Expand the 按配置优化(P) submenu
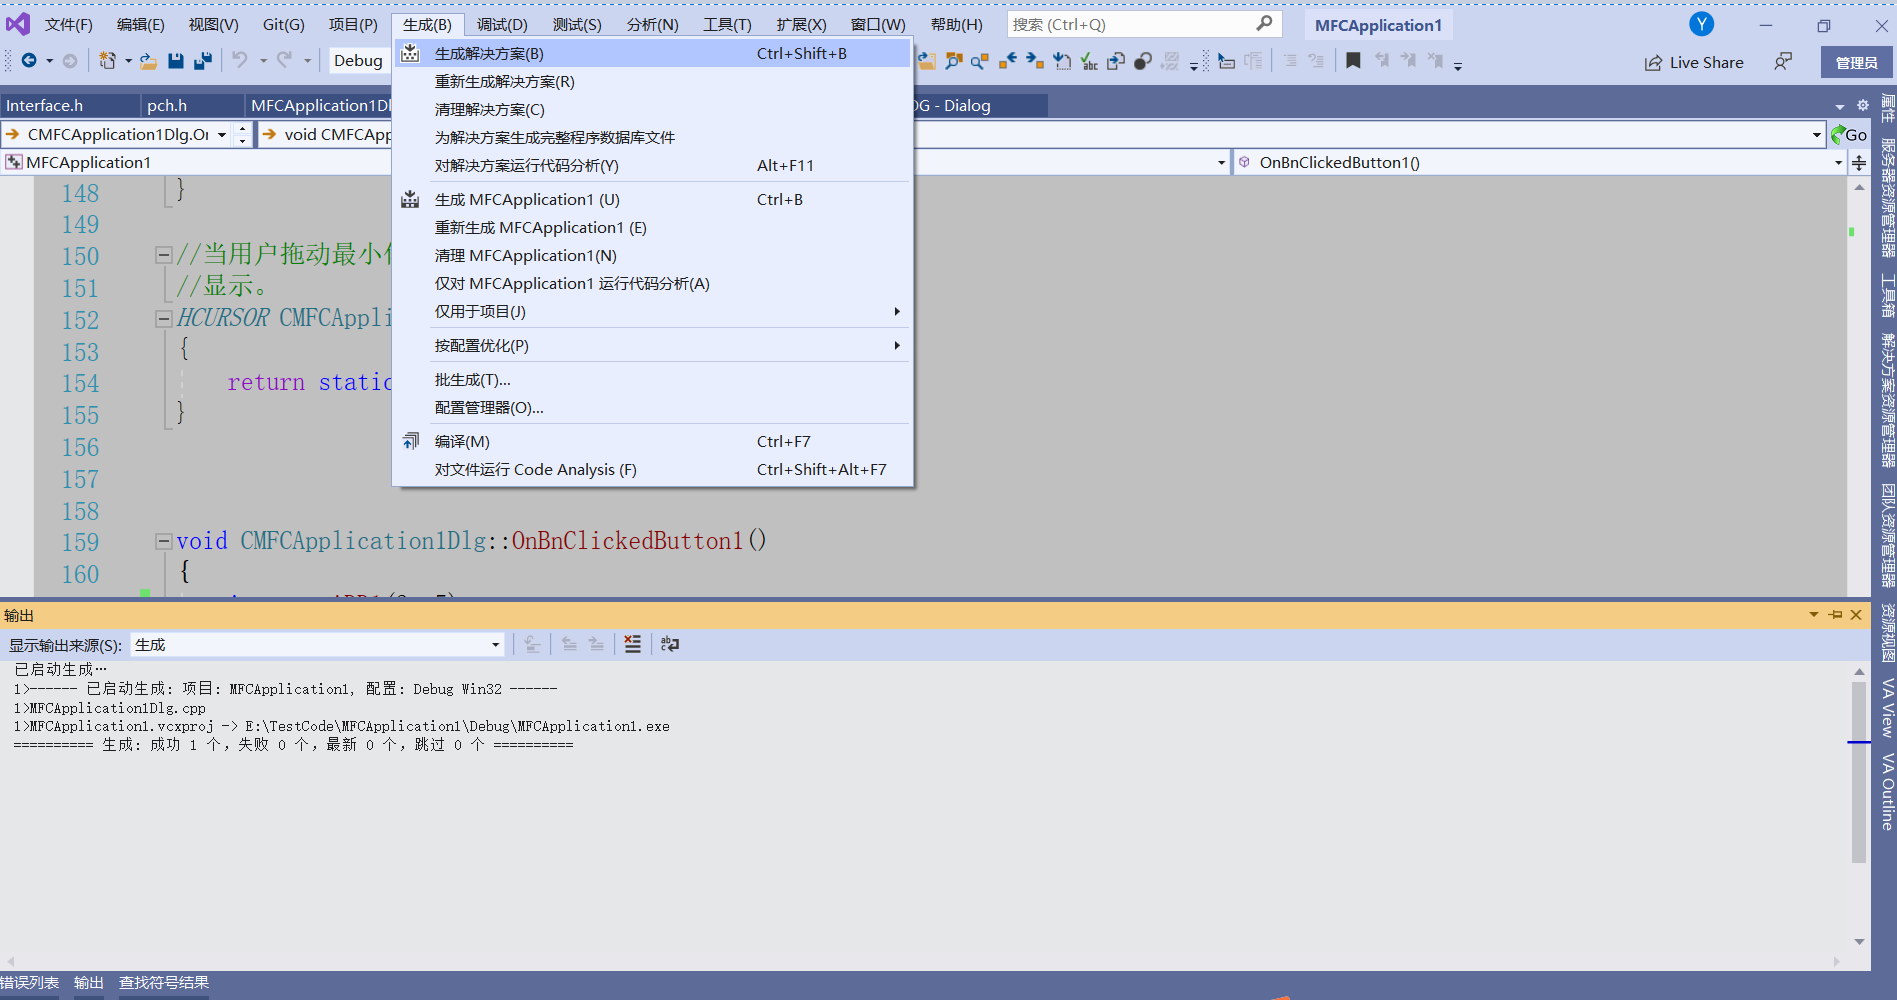1897x1000 pixels. coord(652,346)
